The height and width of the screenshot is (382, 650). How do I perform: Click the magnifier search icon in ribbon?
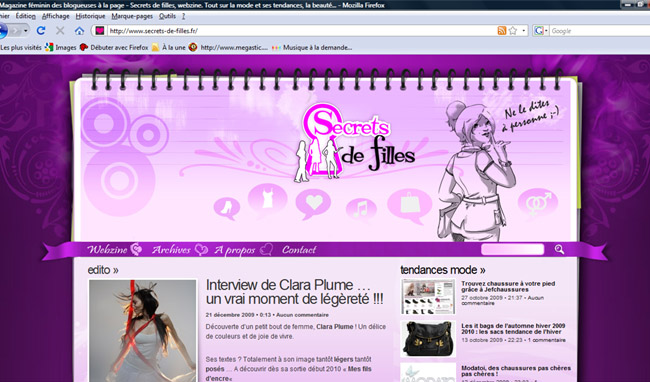coord(559,249)
